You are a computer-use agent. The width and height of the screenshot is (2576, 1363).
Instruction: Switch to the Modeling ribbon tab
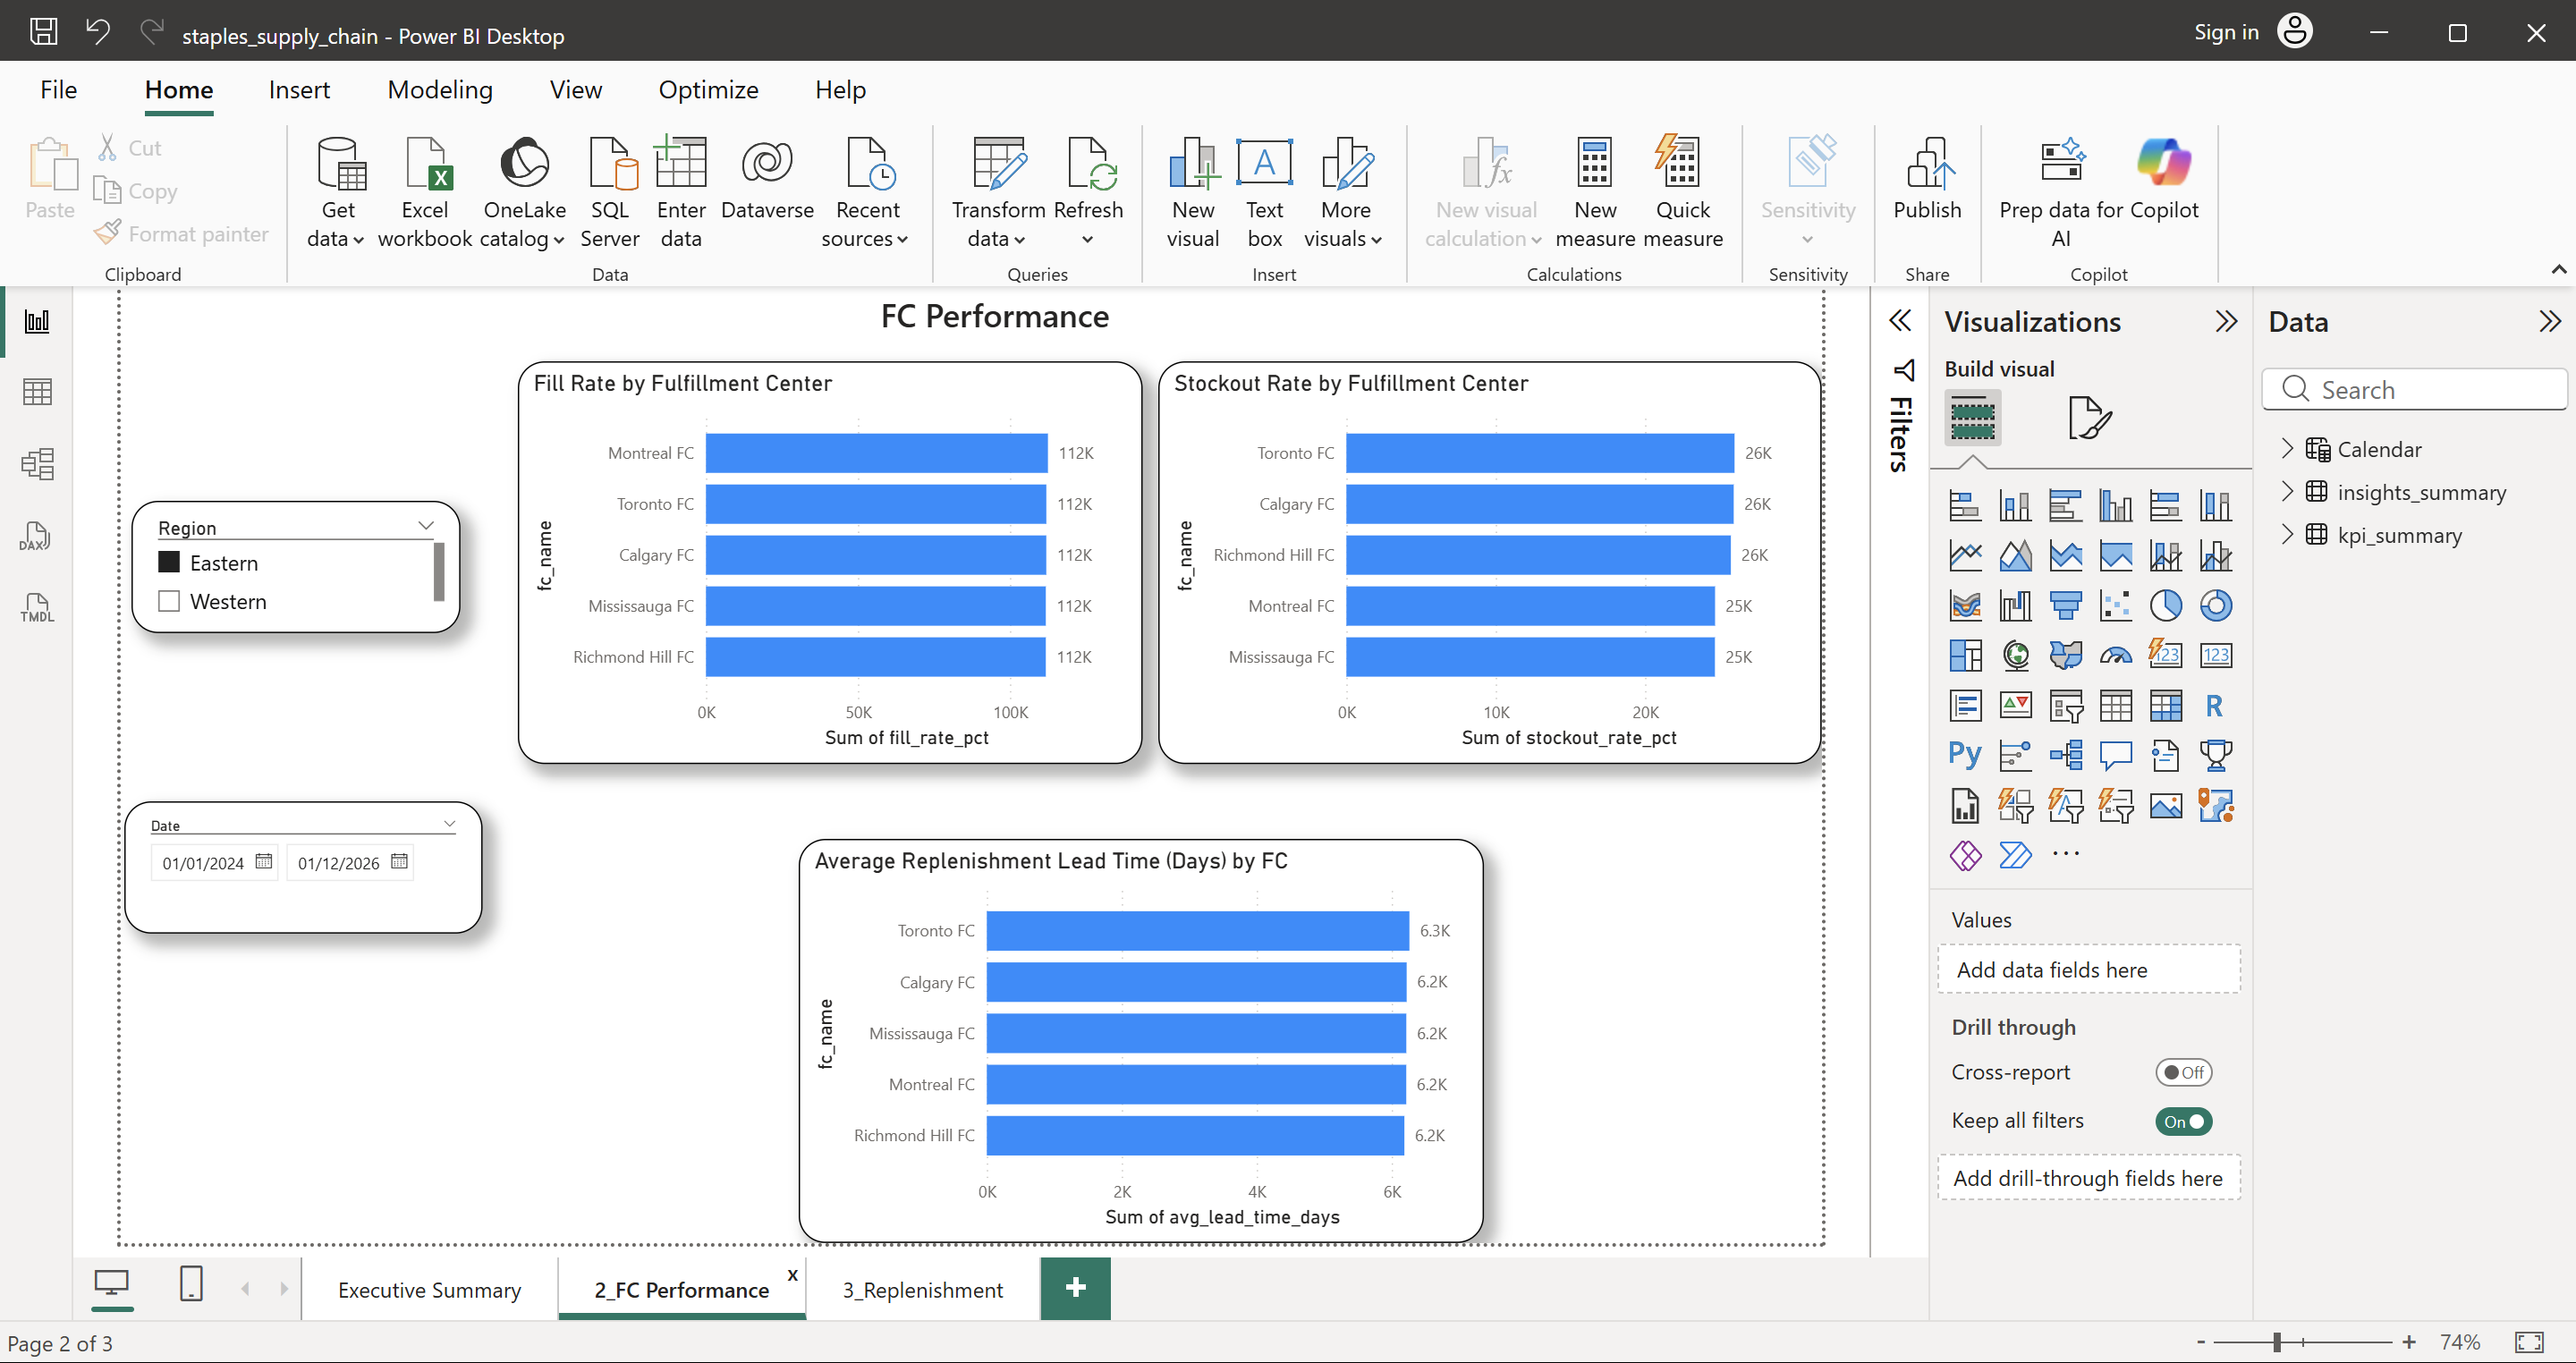tap(440, 89)
